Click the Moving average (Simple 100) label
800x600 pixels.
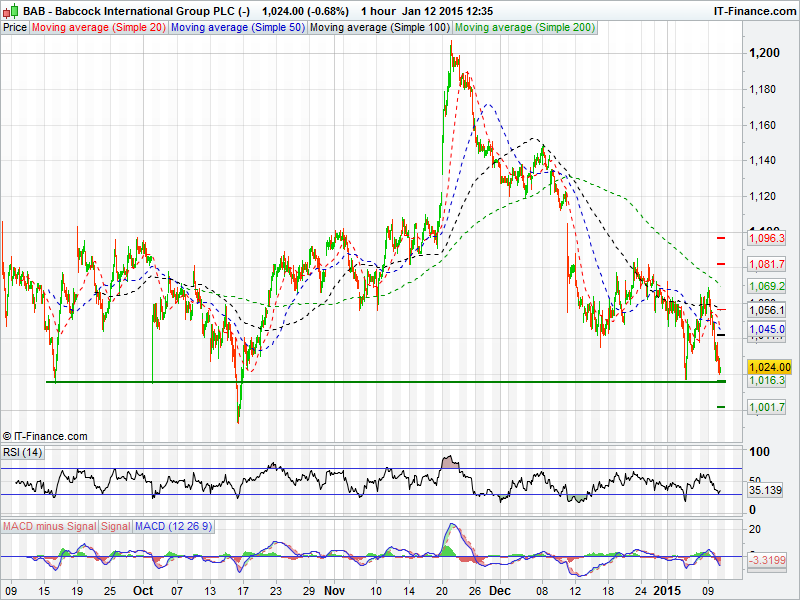point(379,27)
